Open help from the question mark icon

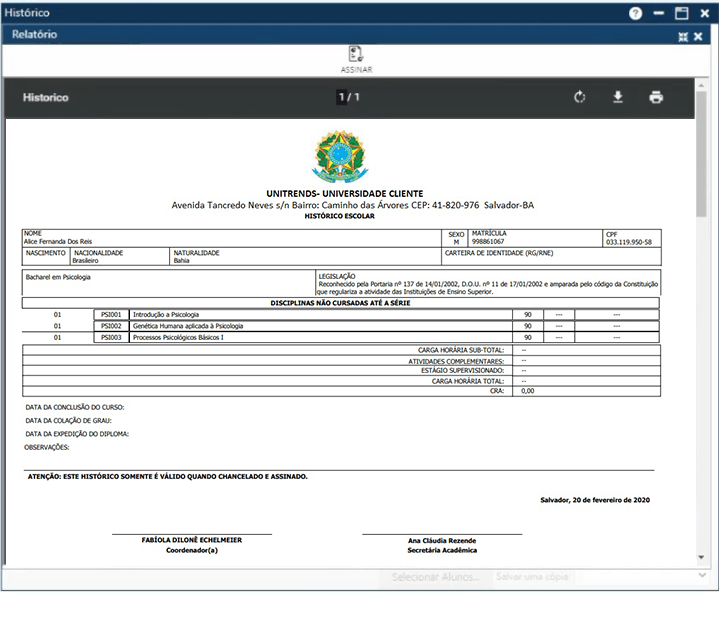point(635,13)
